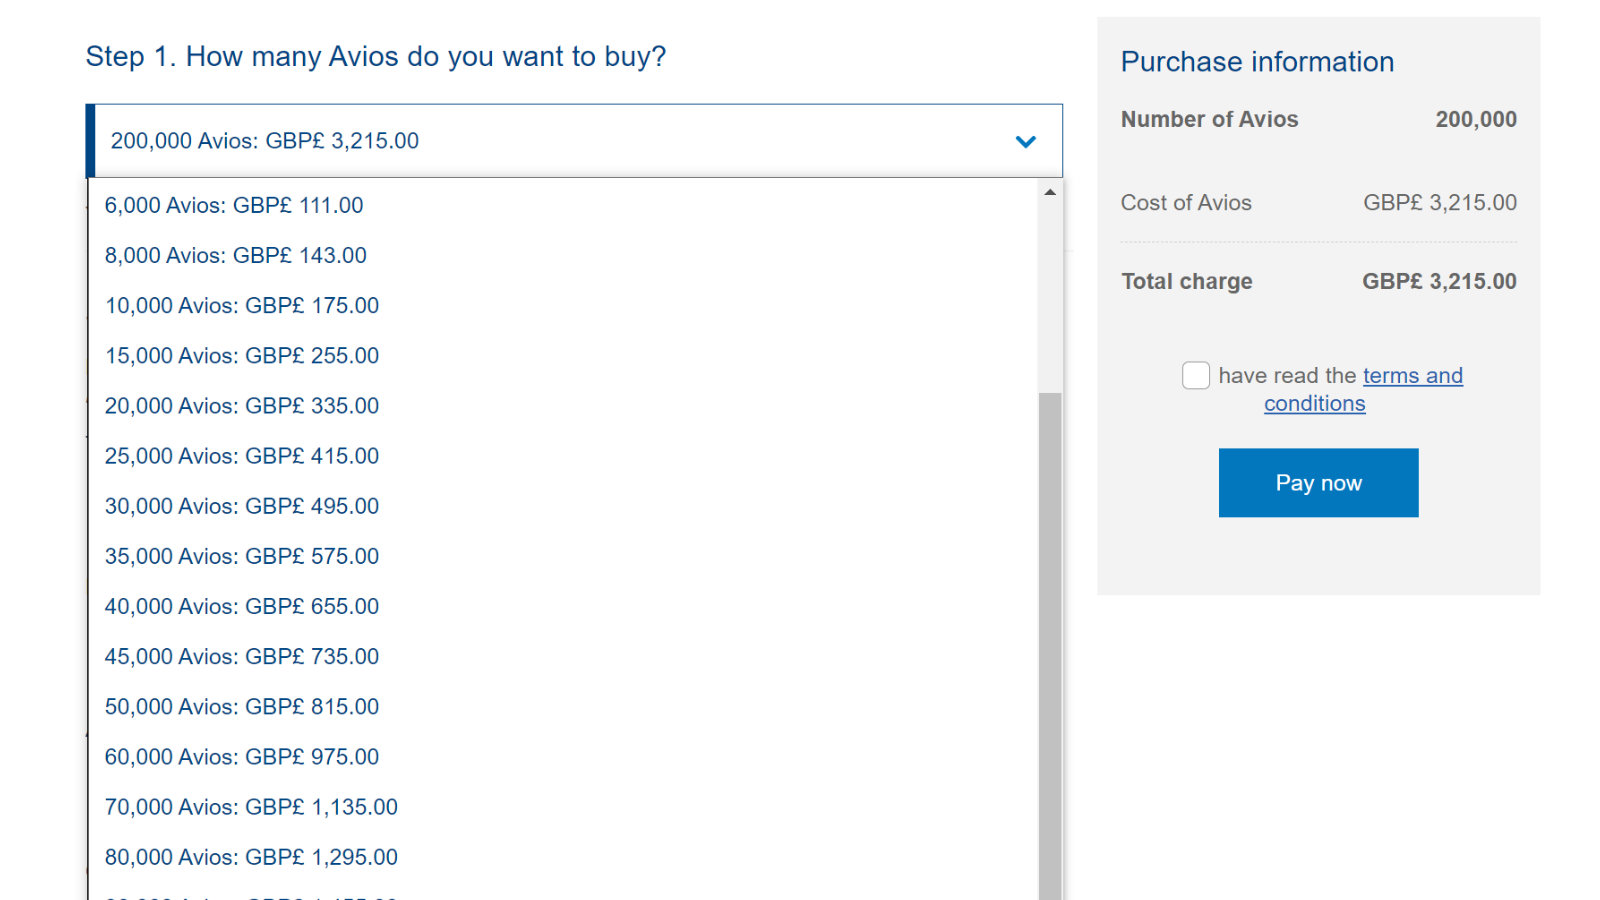The height and width of the screenshot is (900, 1600).
Task: Choose 15,000 Avios: GBP£ 255.00 option
Action: 564,355
